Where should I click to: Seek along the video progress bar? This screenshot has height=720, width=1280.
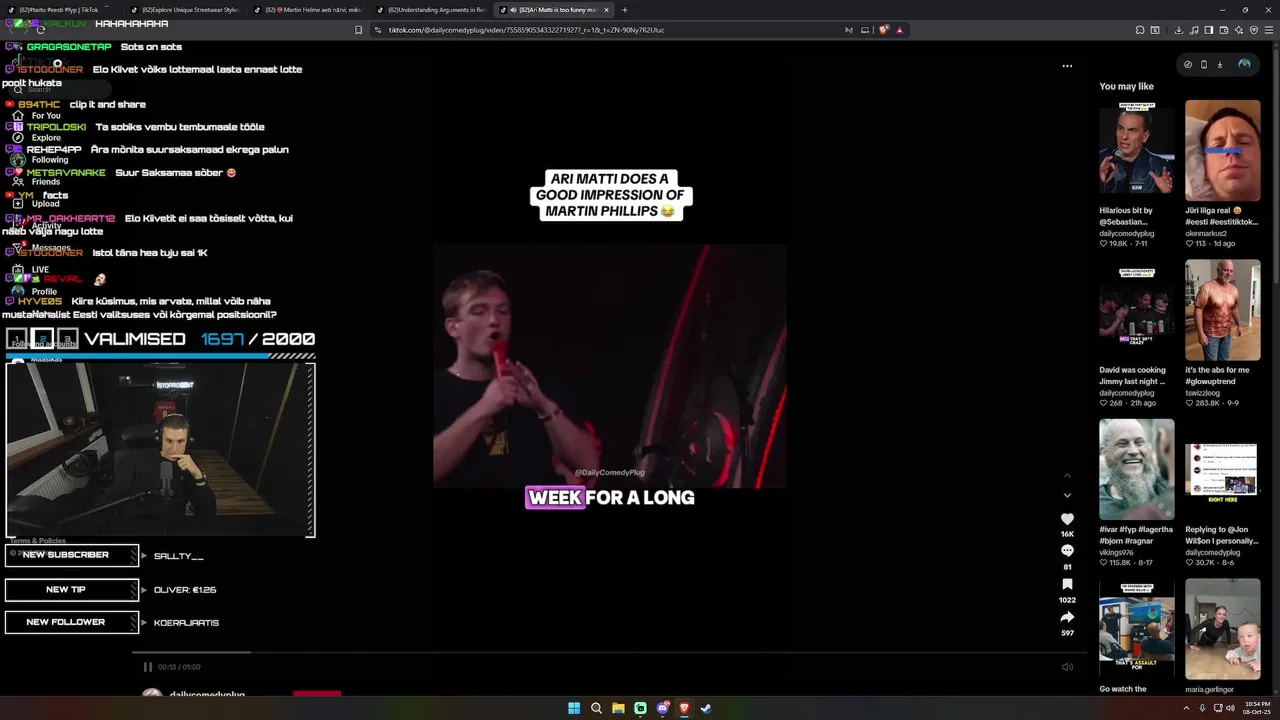point(610,653)
